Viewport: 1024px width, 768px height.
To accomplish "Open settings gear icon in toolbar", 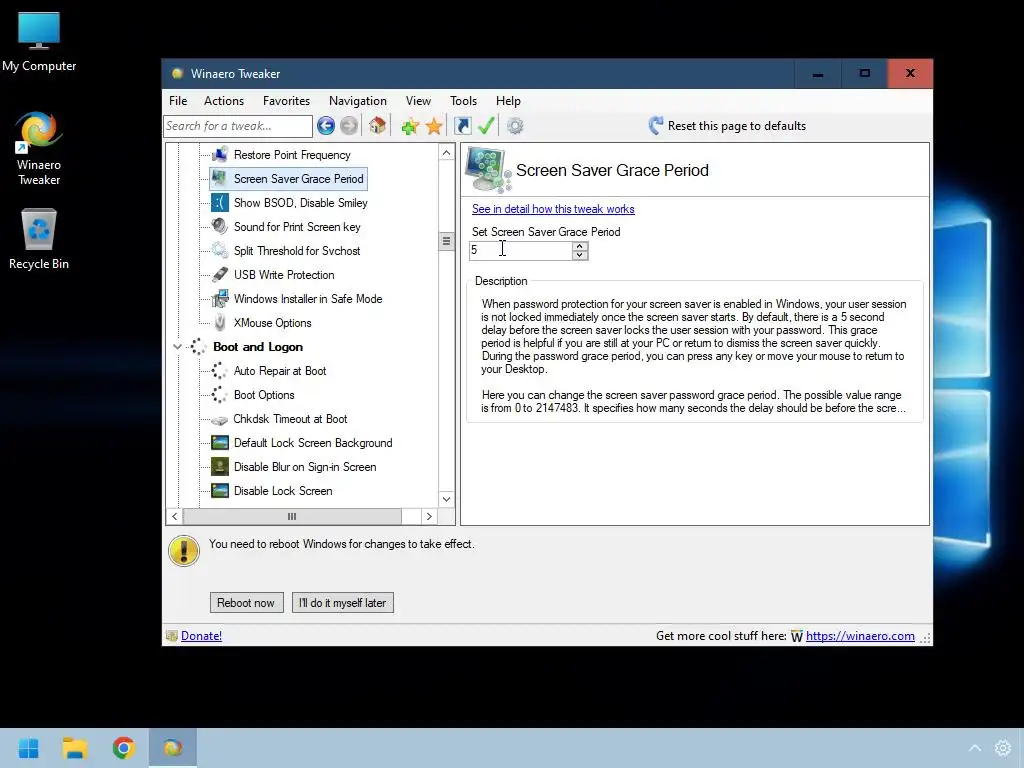I will 515,125.
